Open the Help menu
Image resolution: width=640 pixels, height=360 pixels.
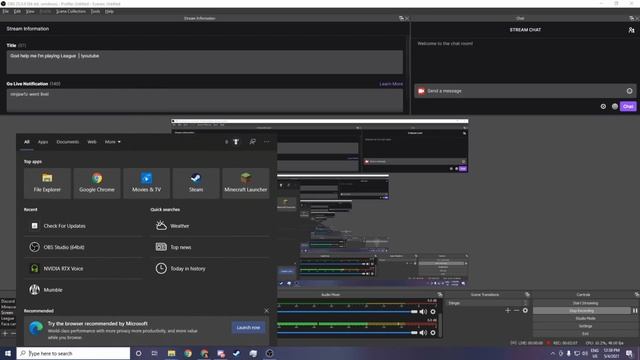pos(109,11)
